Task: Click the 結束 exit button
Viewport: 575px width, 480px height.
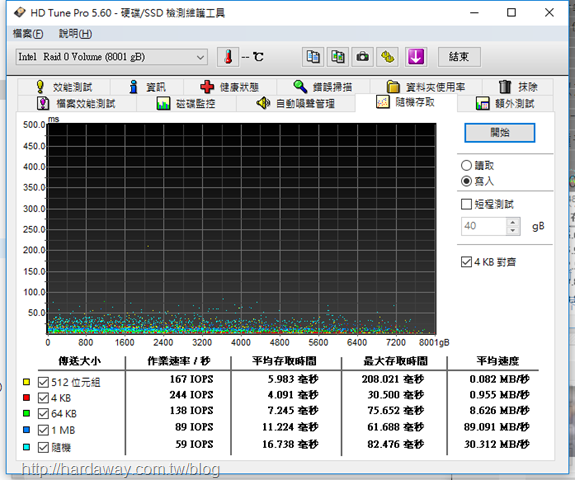Action: pos(459,57)
